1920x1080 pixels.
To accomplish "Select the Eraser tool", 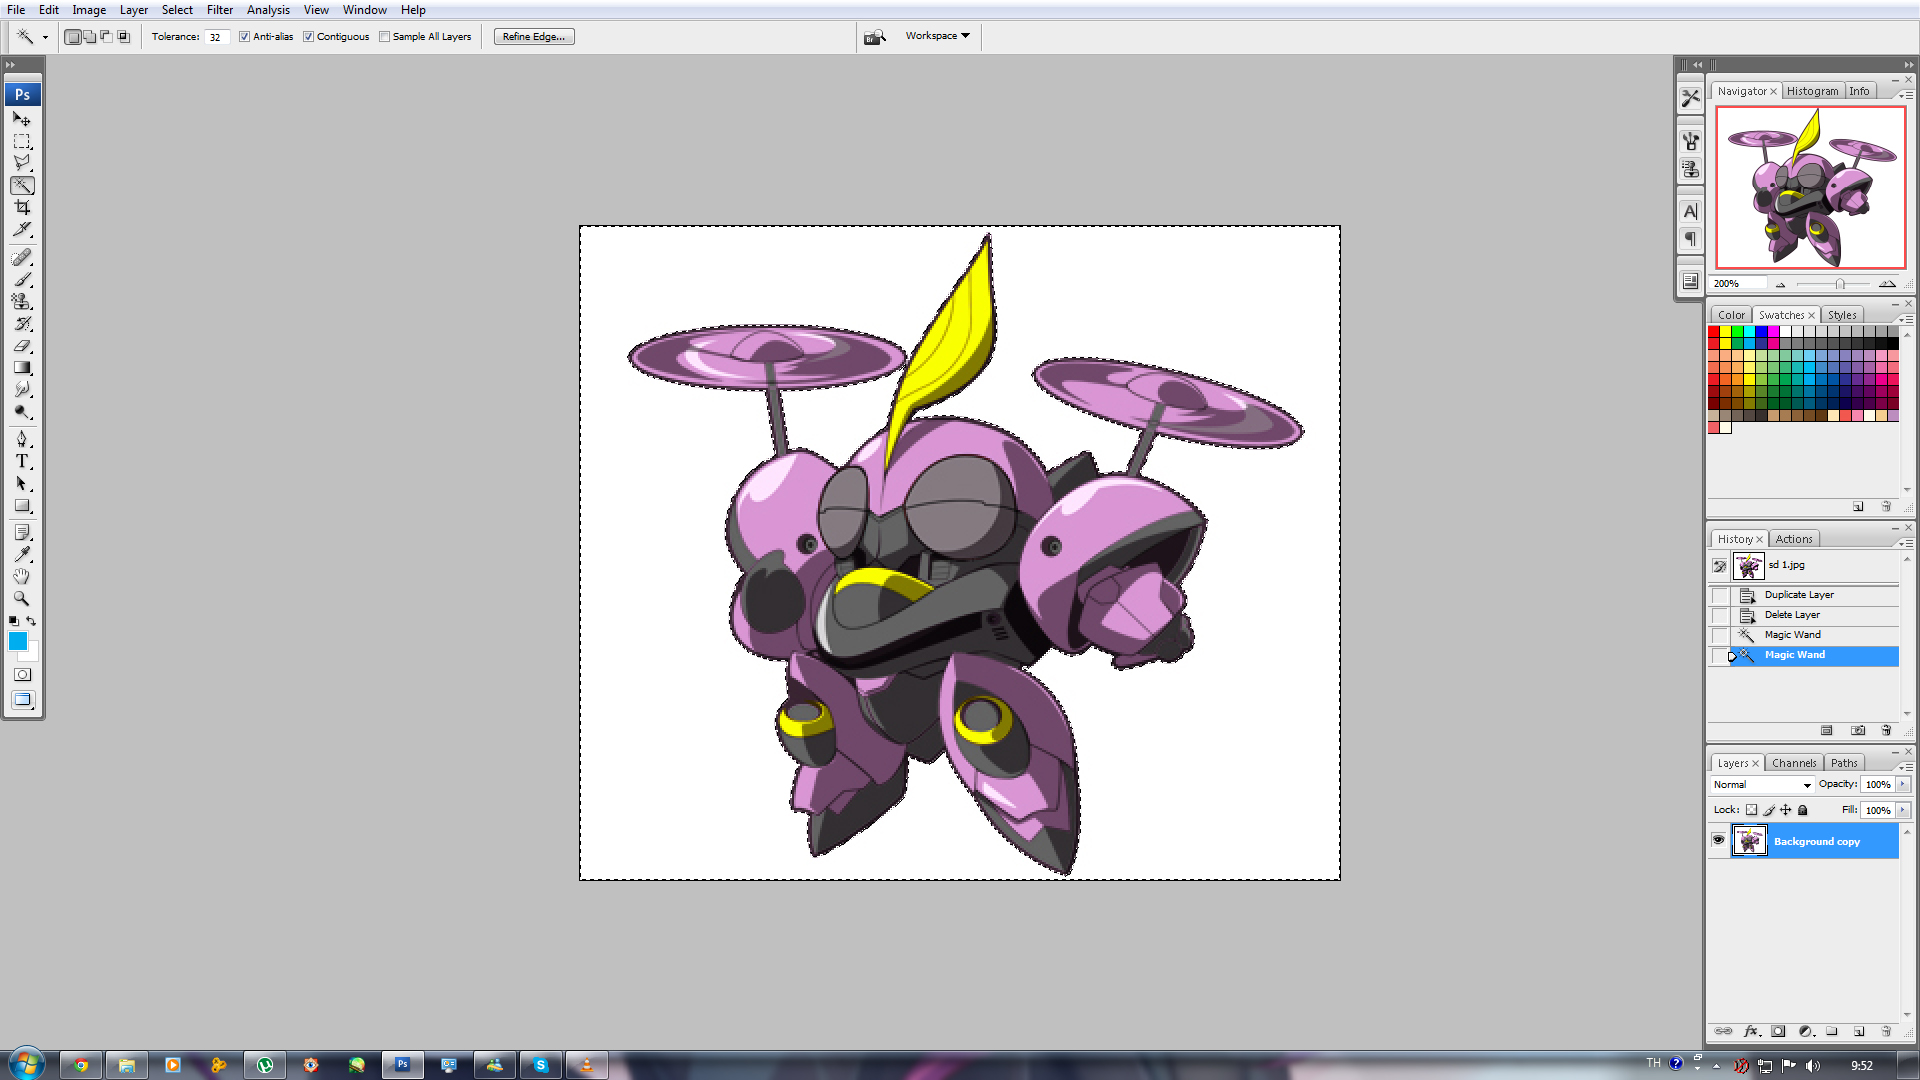I will pos(22,346).
